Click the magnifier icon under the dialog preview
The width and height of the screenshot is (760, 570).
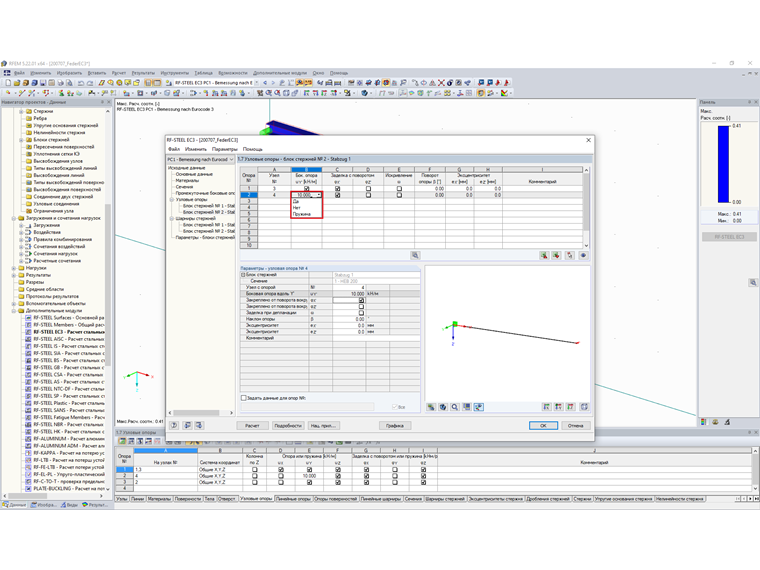(455, 407)
